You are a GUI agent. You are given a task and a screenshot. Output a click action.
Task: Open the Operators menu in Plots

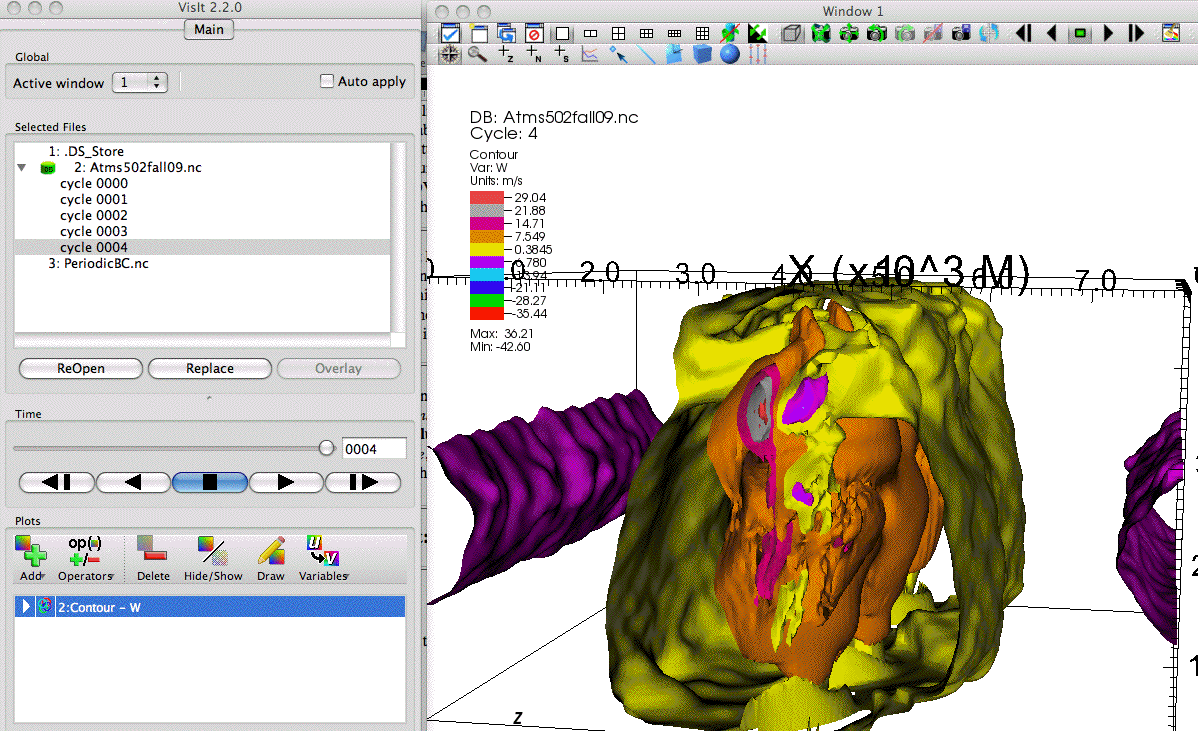[x=85, y=556]
